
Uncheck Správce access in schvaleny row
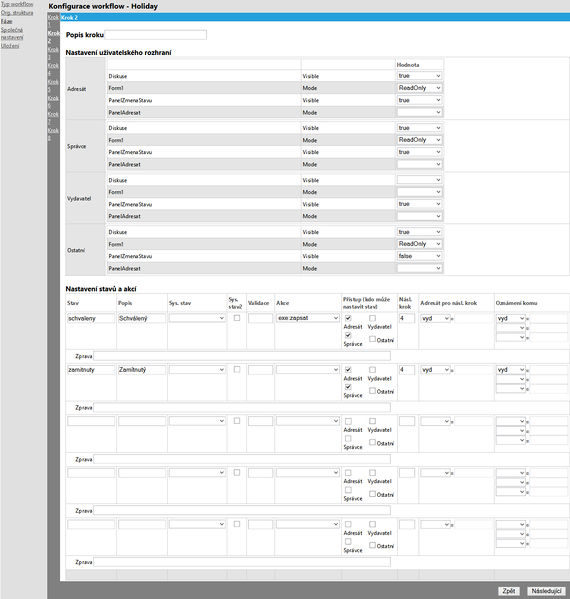click(x=348, y=335)
